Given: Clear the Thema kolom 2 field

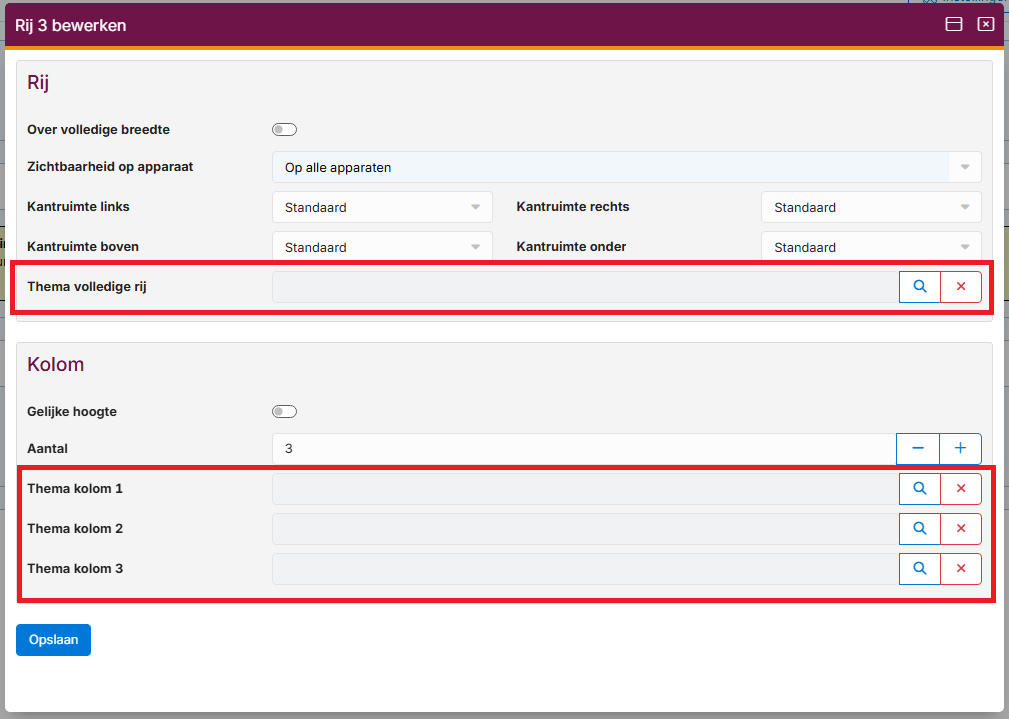Looking at the screenshot, I should click(961, 529).
